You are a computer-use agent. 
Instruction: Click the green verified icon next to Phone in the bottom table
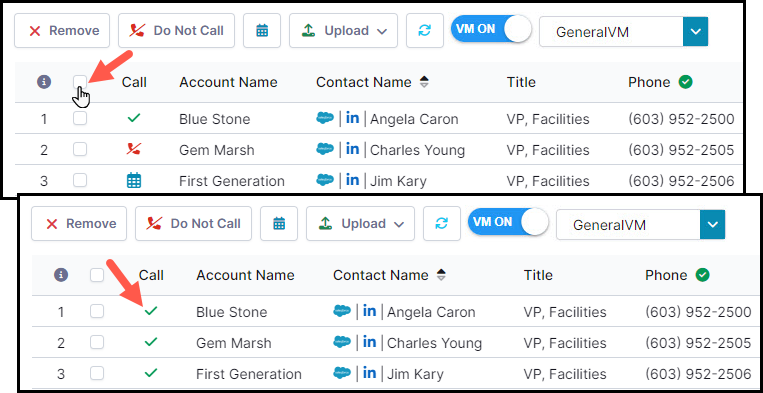[x=702, y=275]
